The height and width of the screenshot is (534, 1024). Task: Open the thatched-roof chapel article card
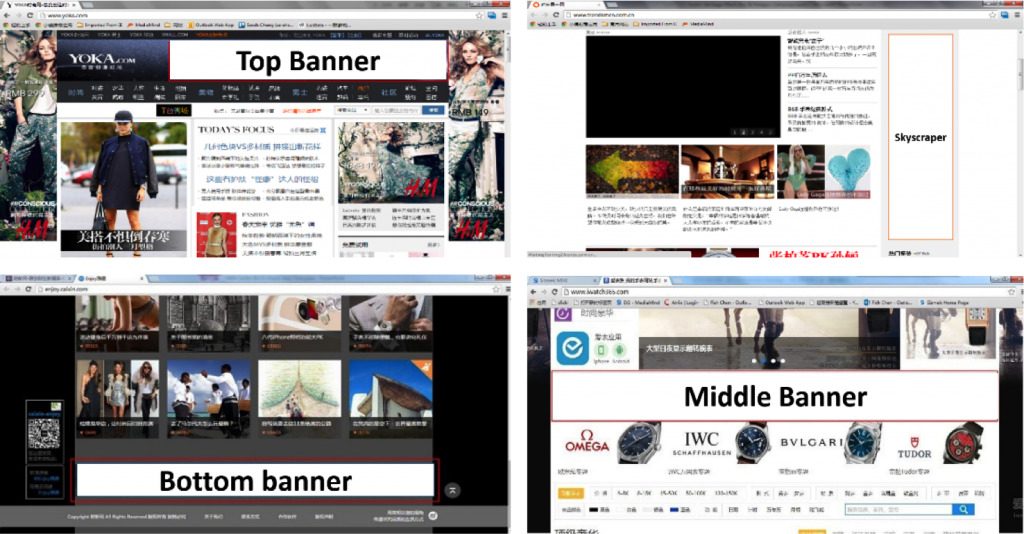(x=391, y=398)
